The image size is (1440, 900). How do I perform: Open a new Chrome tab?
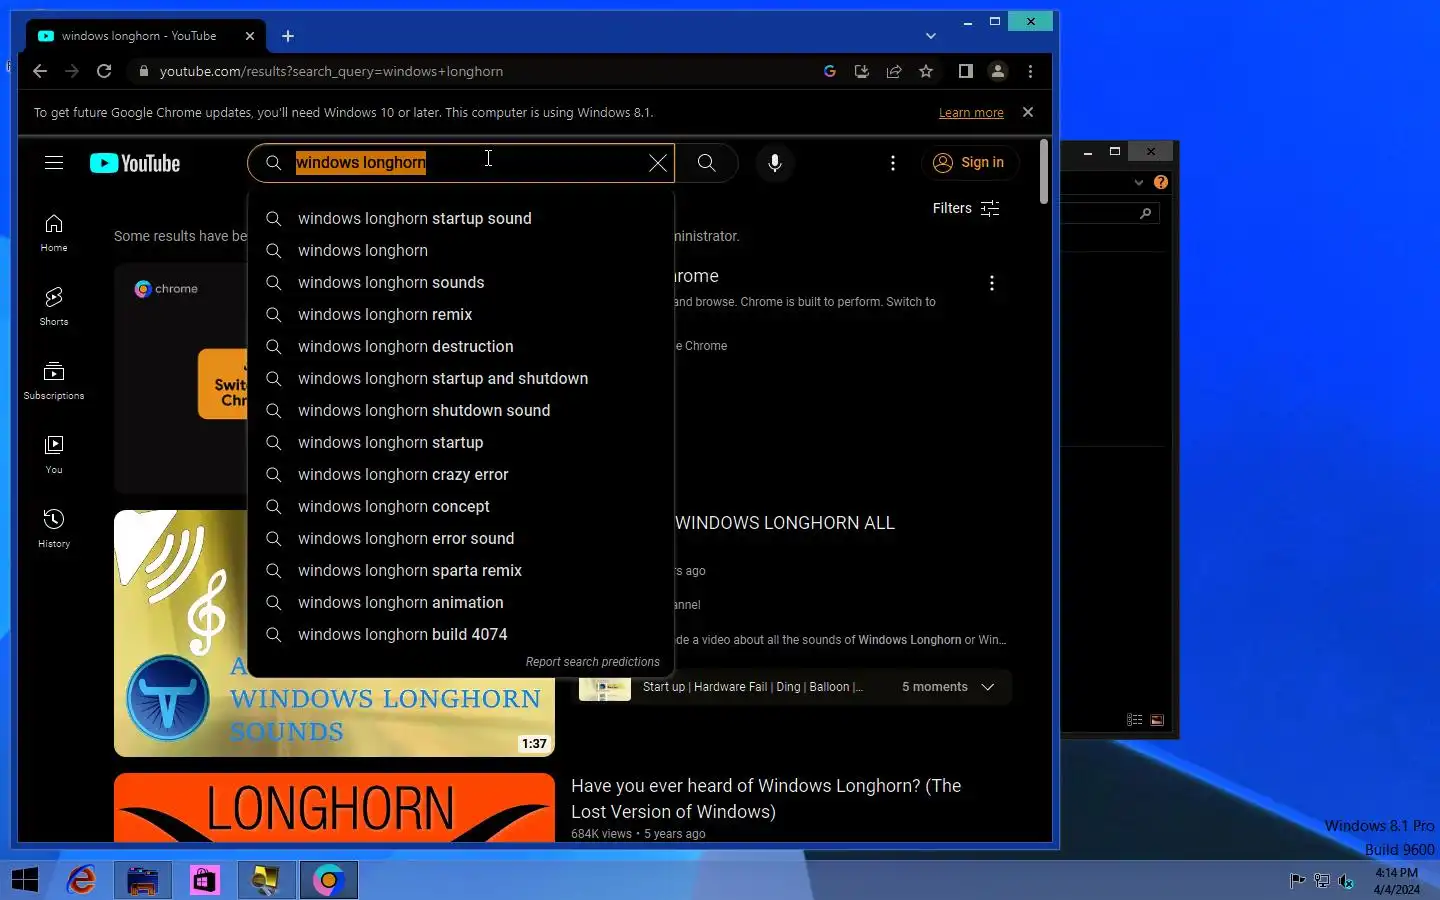(x=288, y=36)
